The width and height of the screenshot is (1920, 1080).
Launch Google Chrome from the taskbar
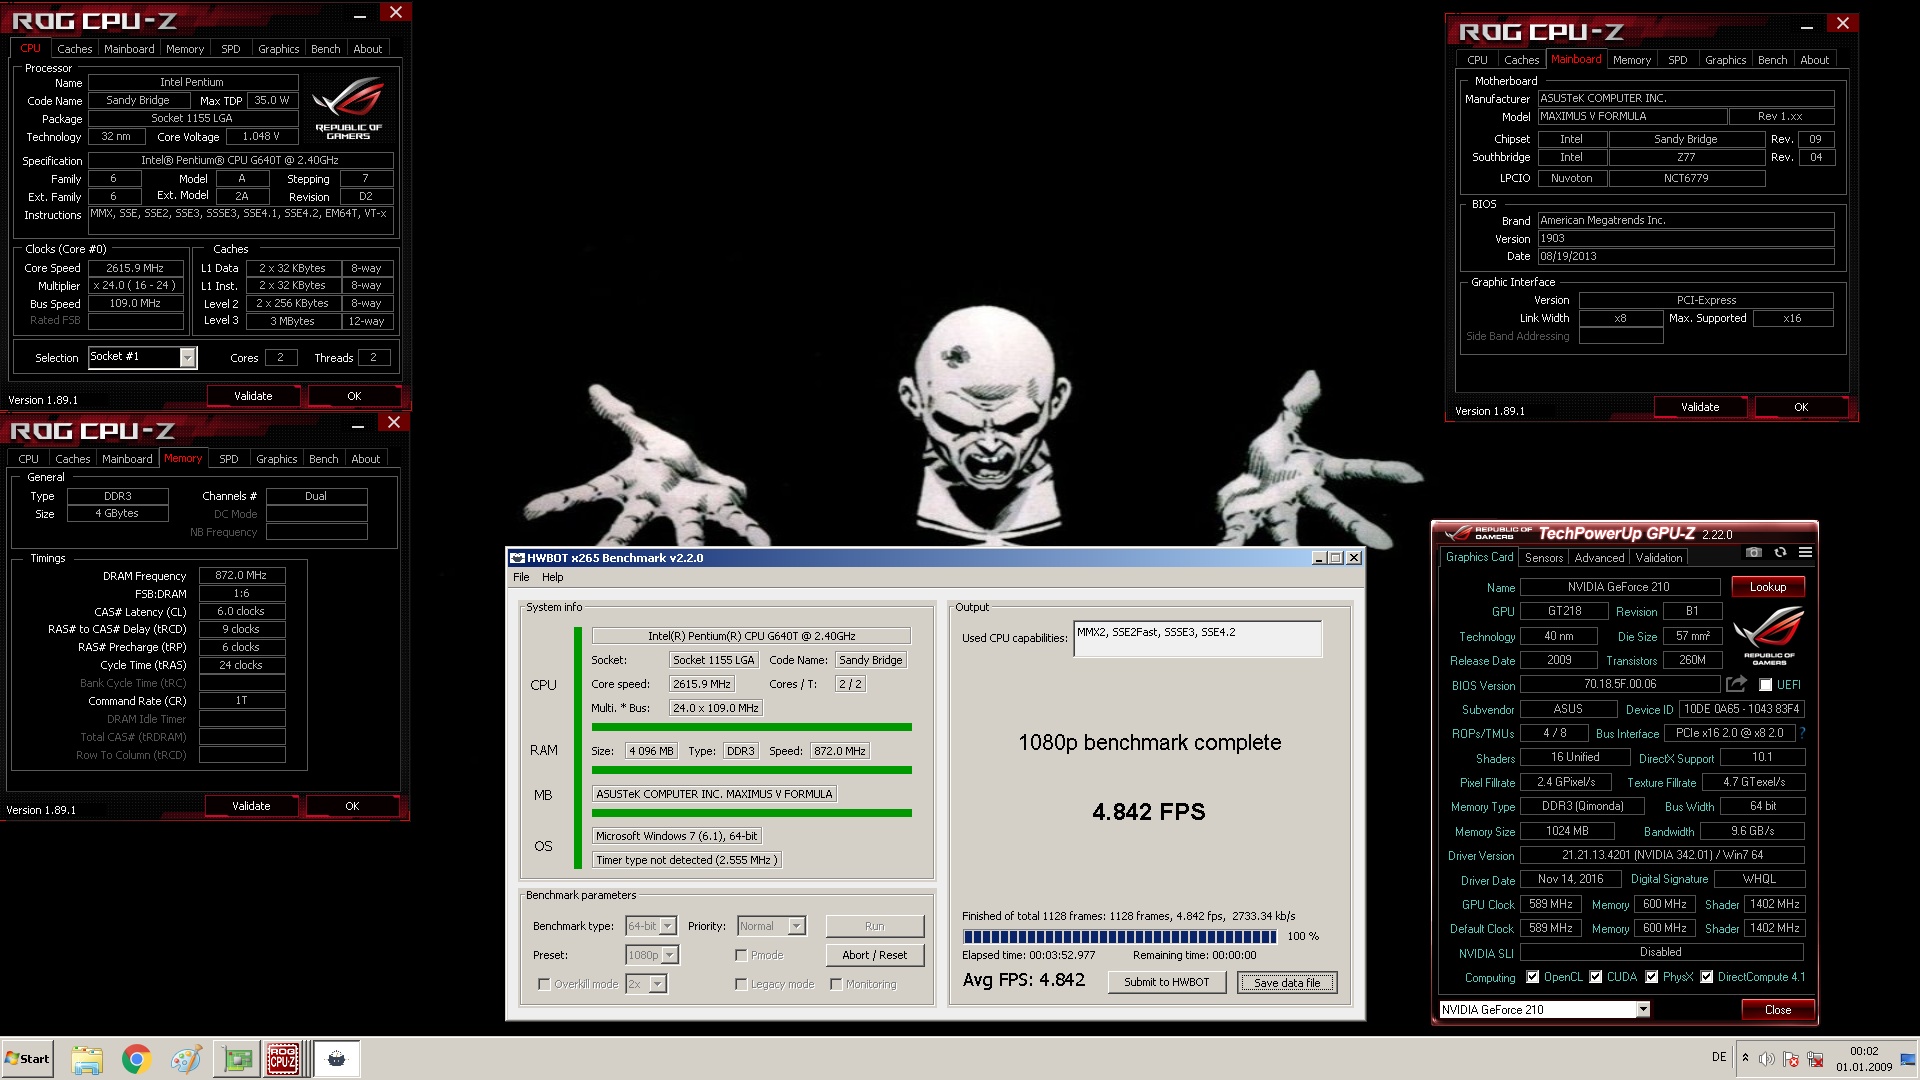point(136,1059)
